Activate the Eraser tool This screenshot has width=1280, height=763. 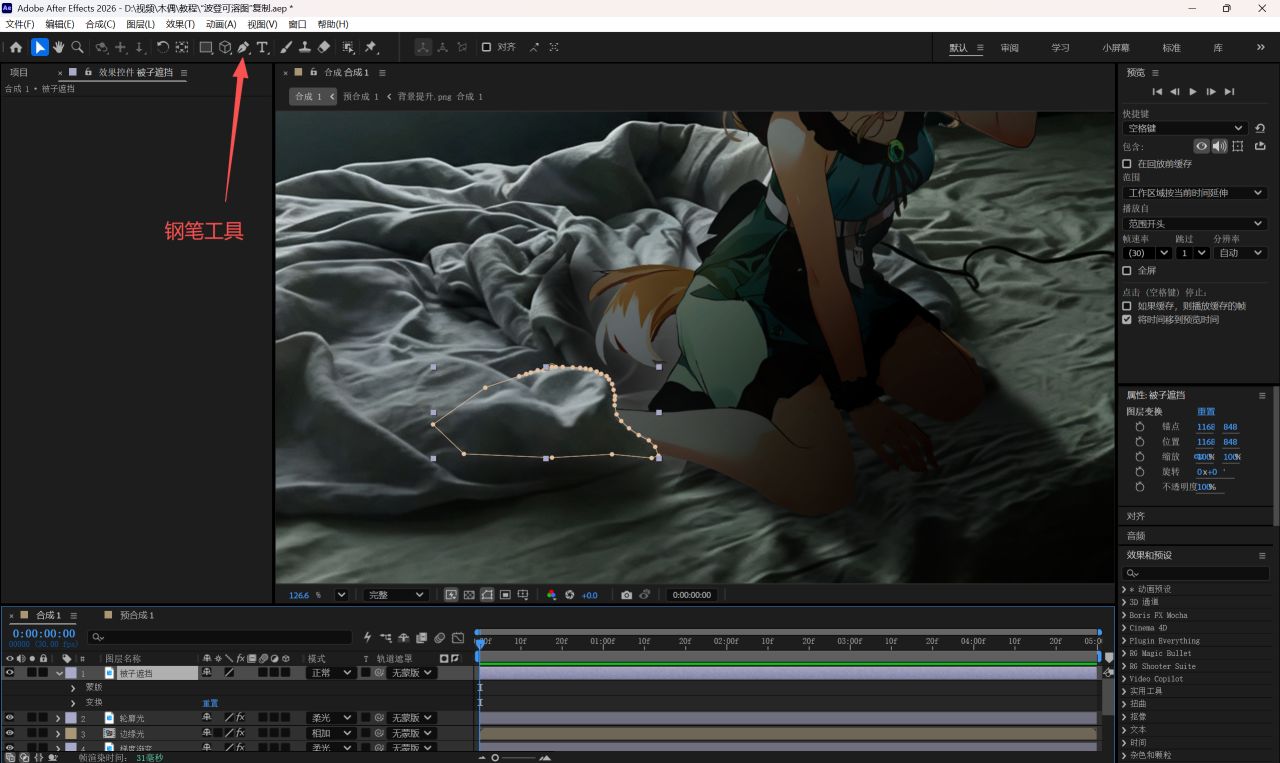[324, 47]
